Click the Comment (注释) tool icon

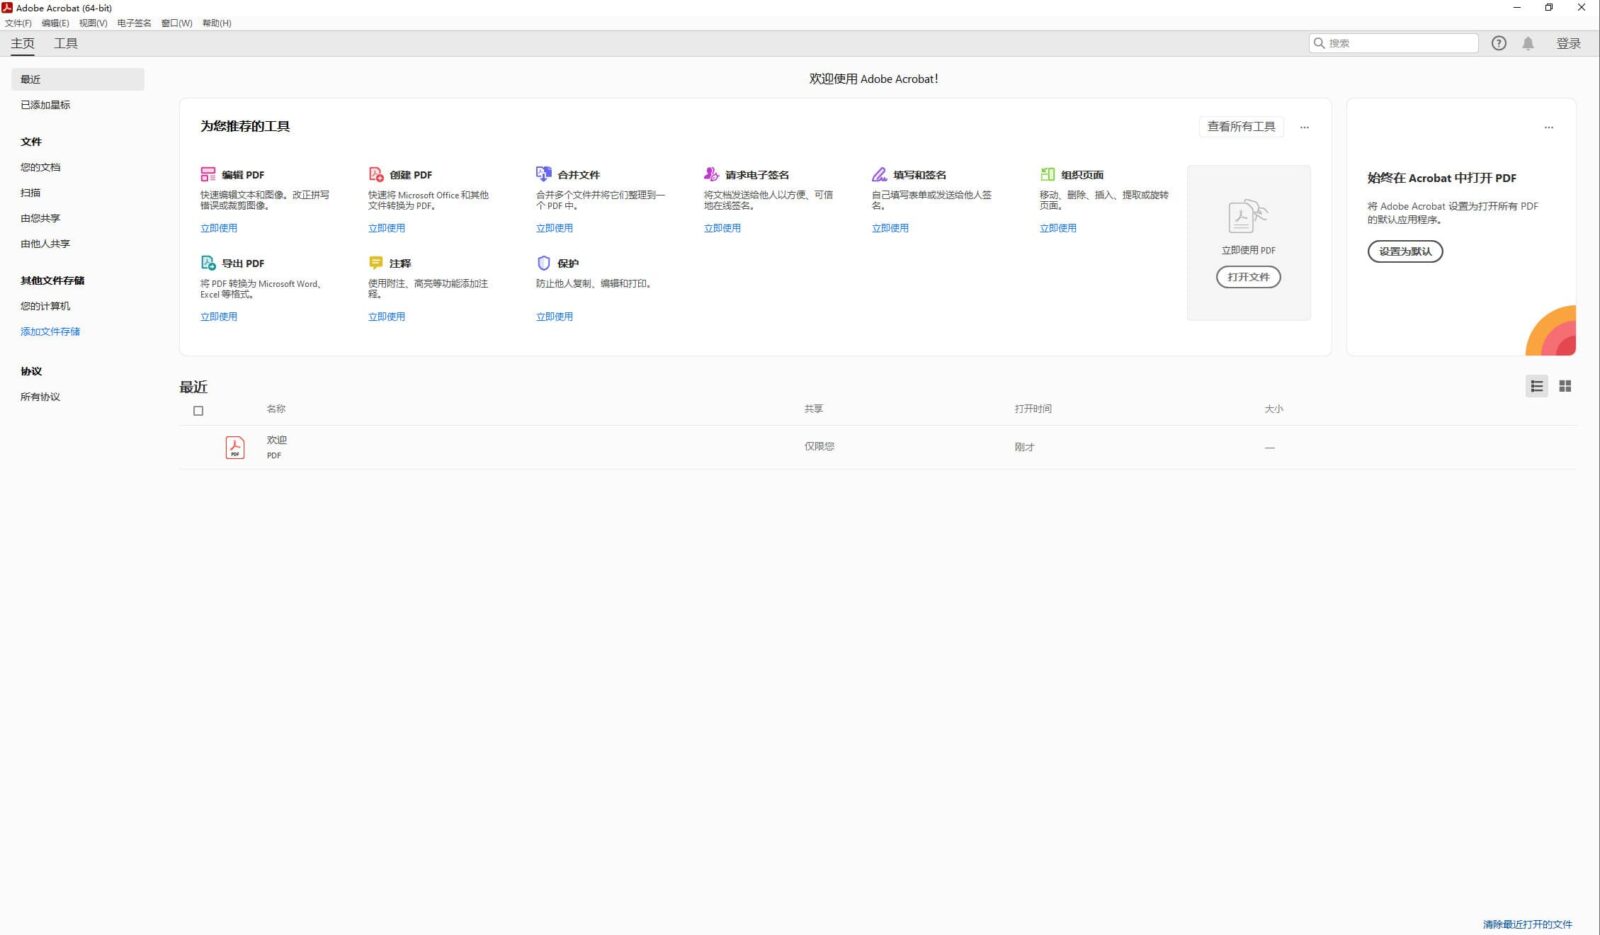pyautogui.click(x=376, y=263)
